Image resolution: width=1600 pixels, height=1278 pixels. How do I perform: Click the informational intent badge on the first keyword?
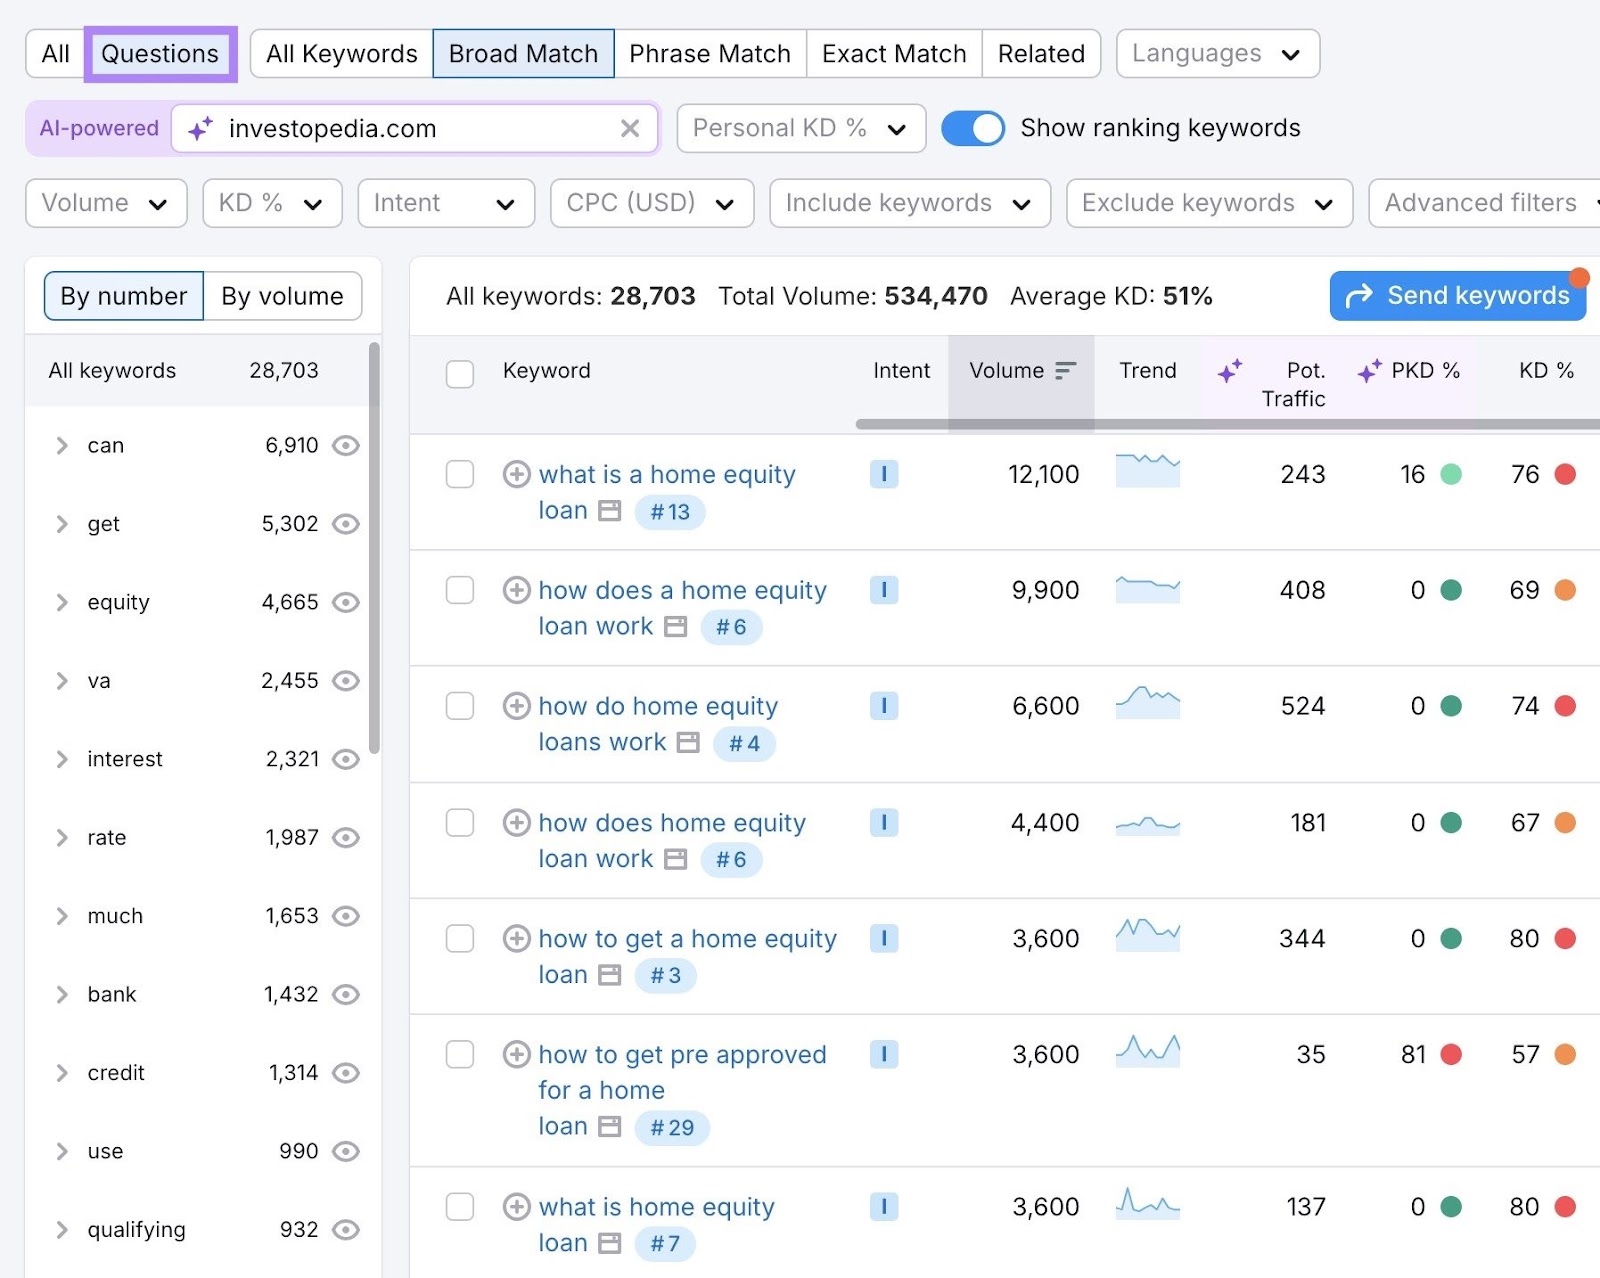pyautogui.click(x=883, y=474)
